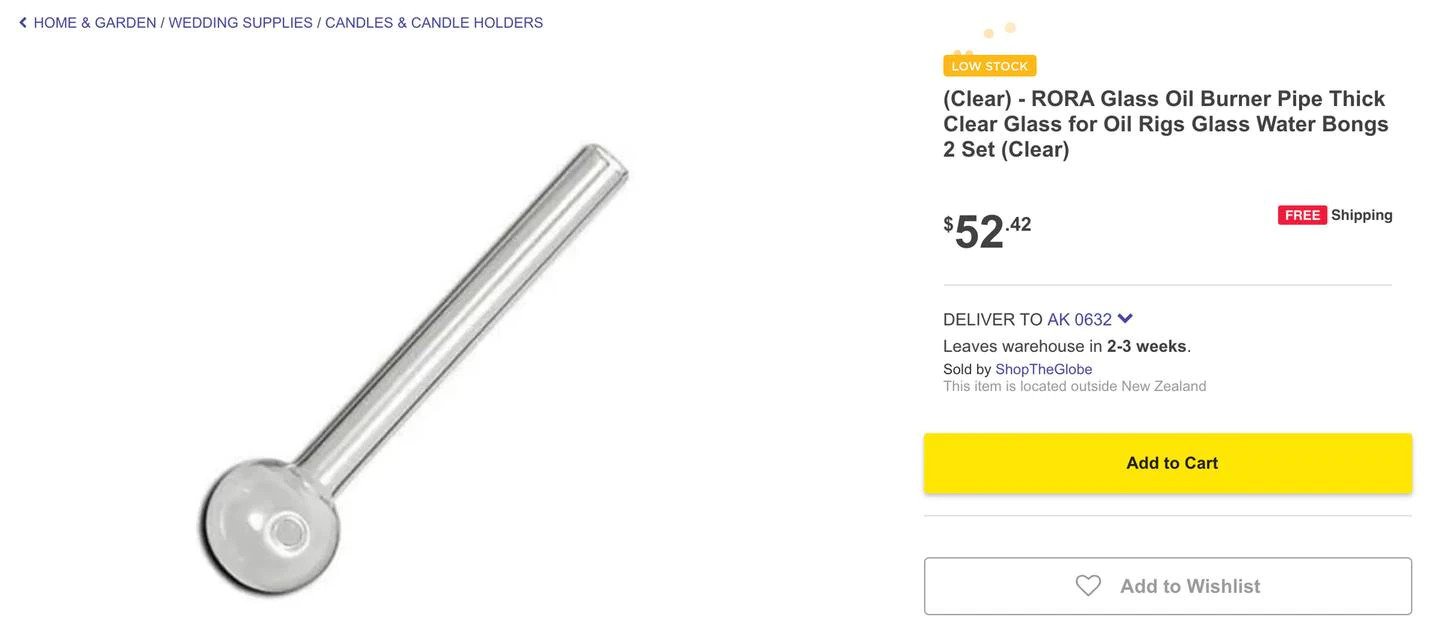Click the red FREE shipping badge

point(1302,215)
